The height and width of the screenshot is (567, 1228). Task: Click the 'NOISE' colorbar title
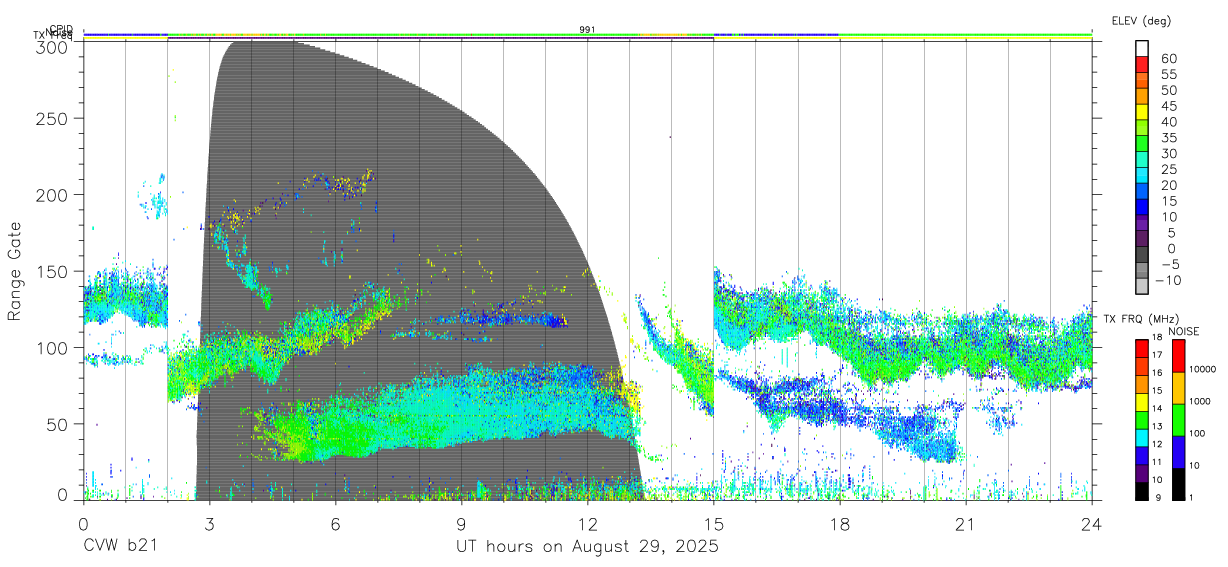[x=1183, y=331]
